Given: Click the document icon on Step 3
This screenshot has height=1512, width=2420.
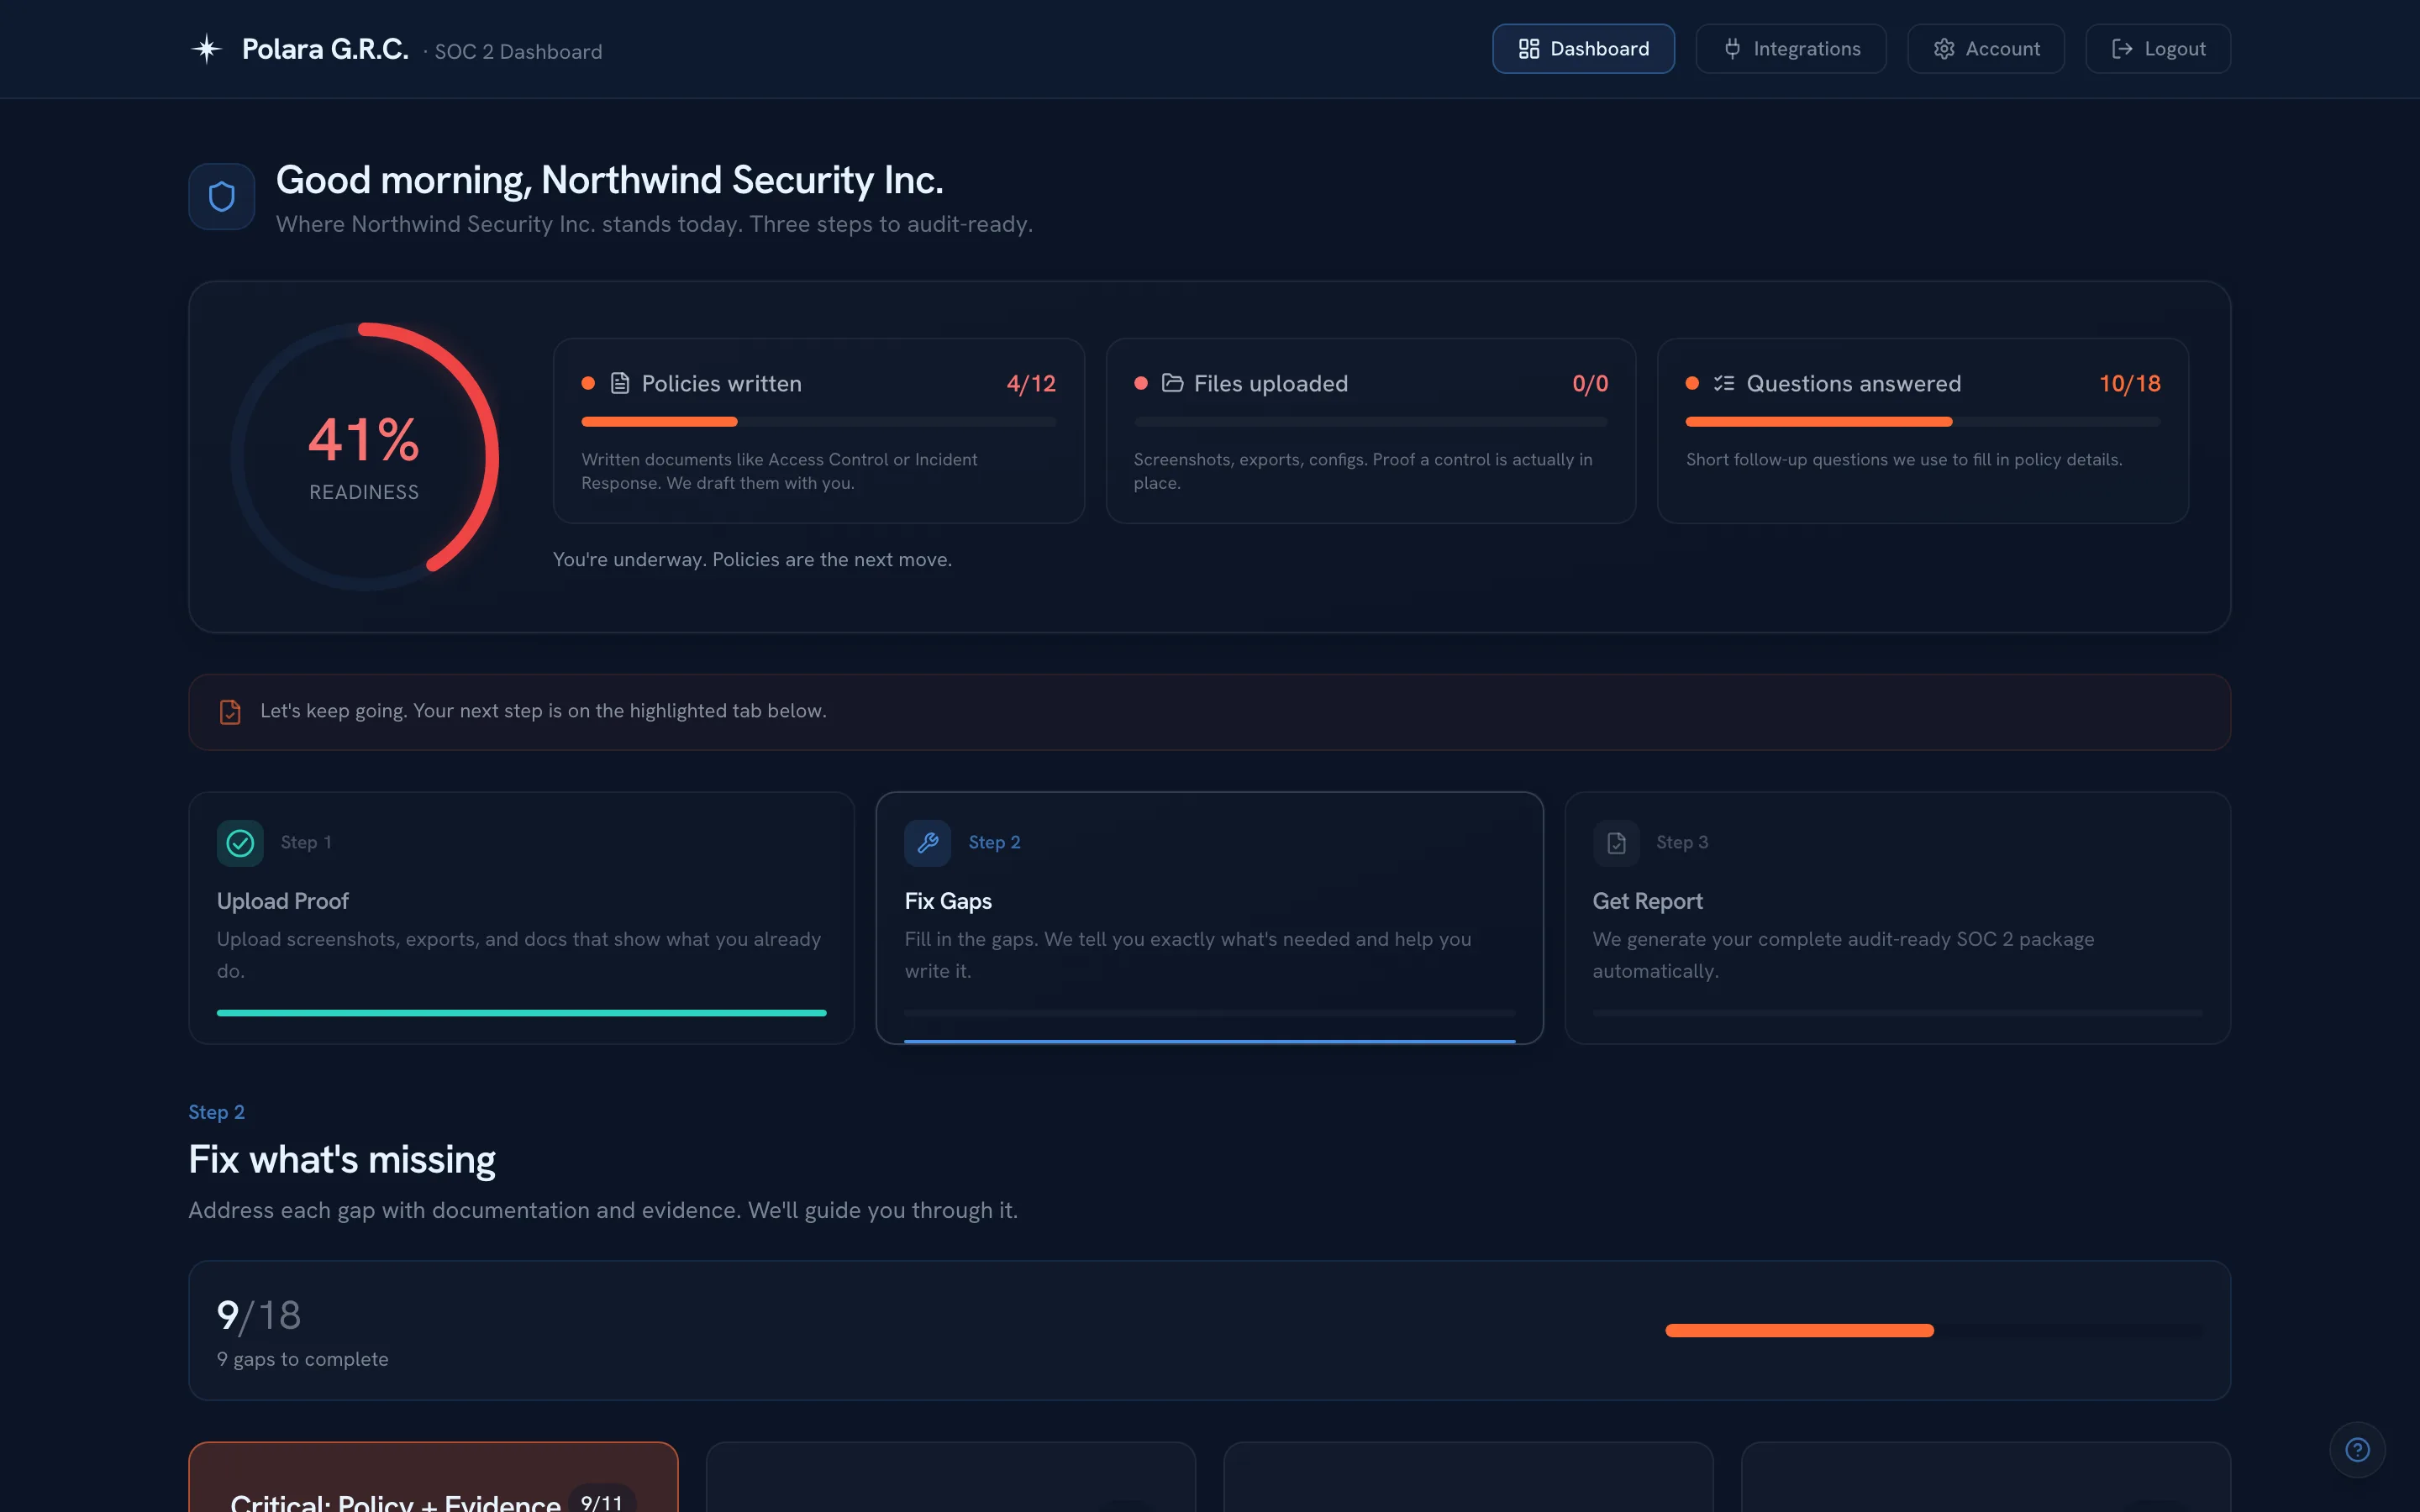Looking at the screenshot, I should click(1616, 842).
